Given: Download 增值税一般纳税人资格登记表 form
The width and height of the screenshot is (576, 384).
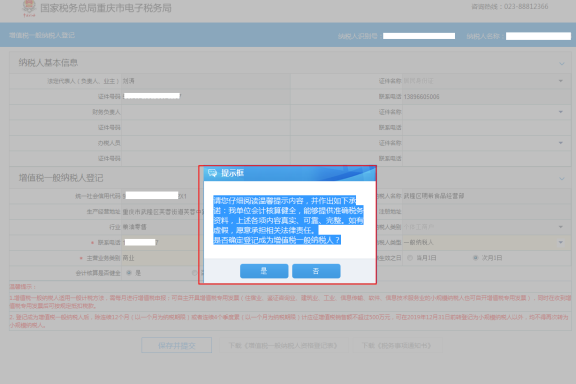Looking at the screenshot, I should [283, 345].
